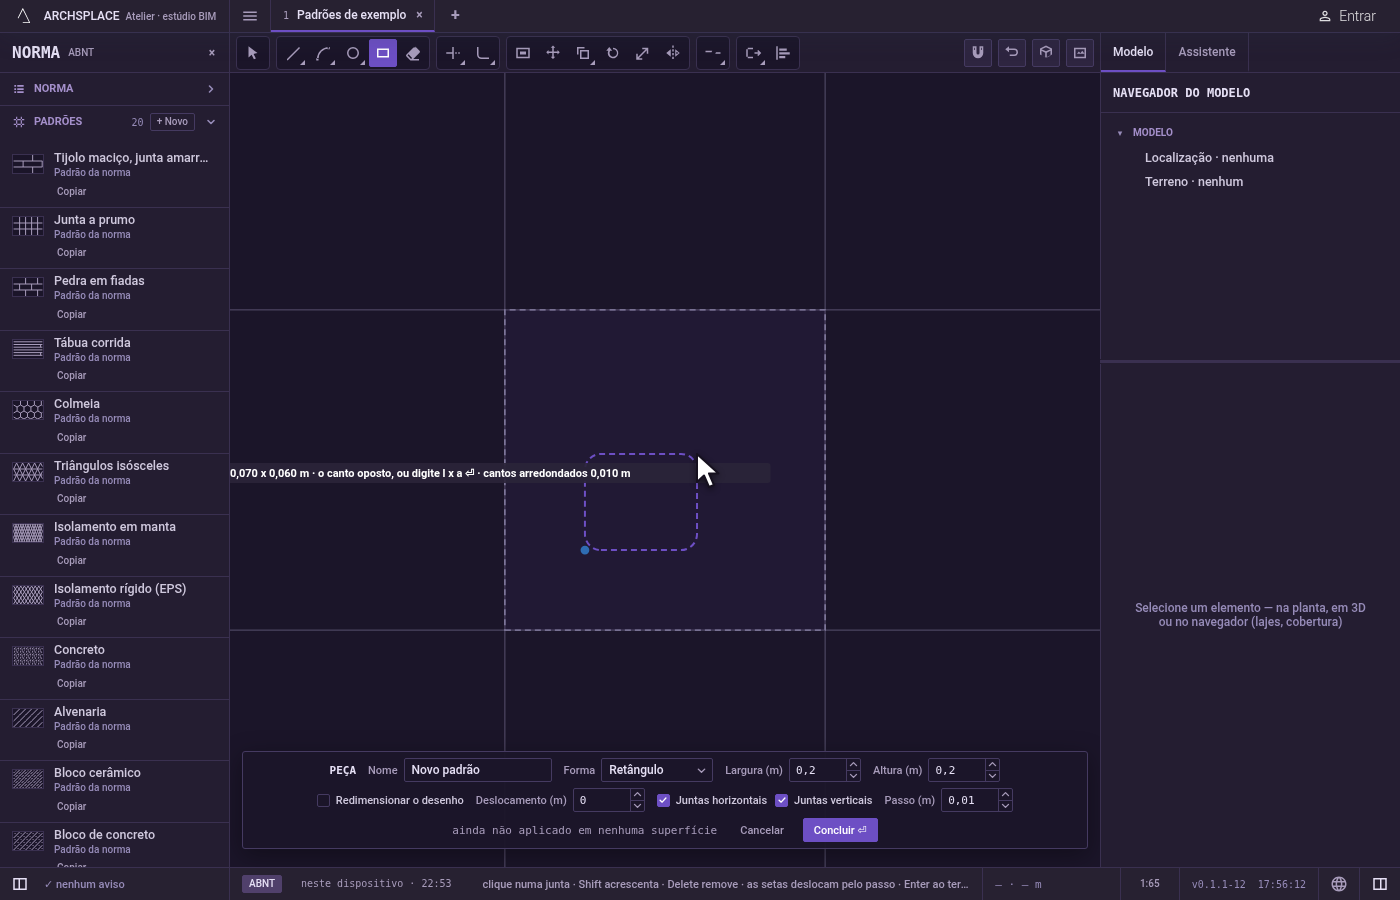1400x900 pixels.
Task: Open the 3D view cube icon
Action: (x=1046, y=53)
